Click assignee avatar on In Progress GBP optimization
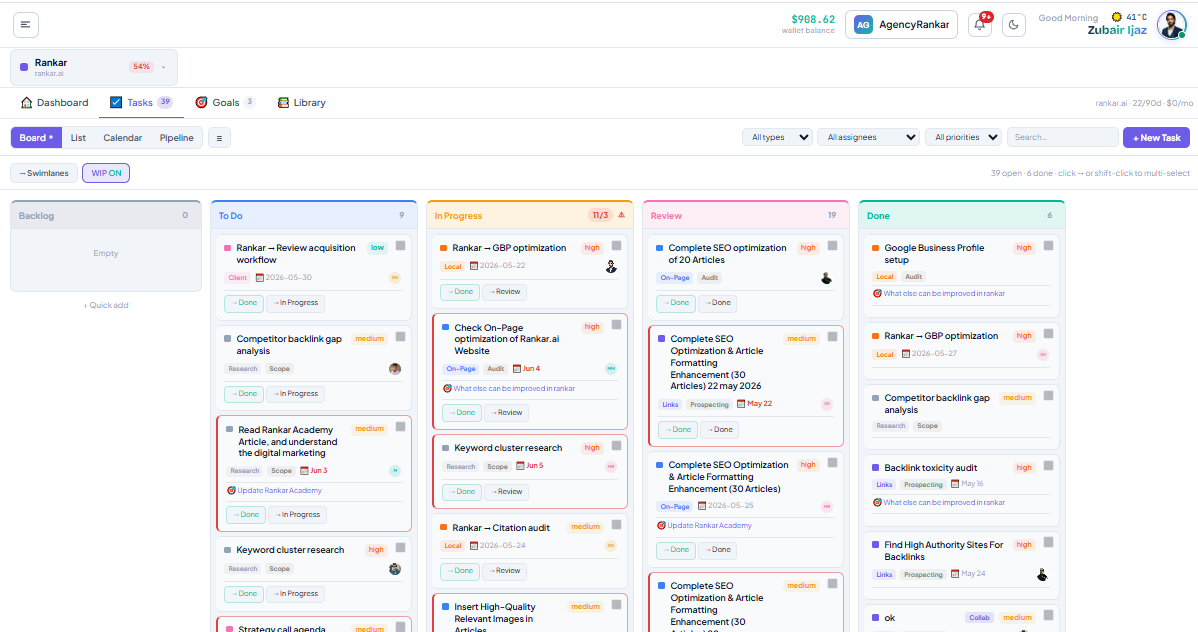1198x632 pixels. point(611,267)
